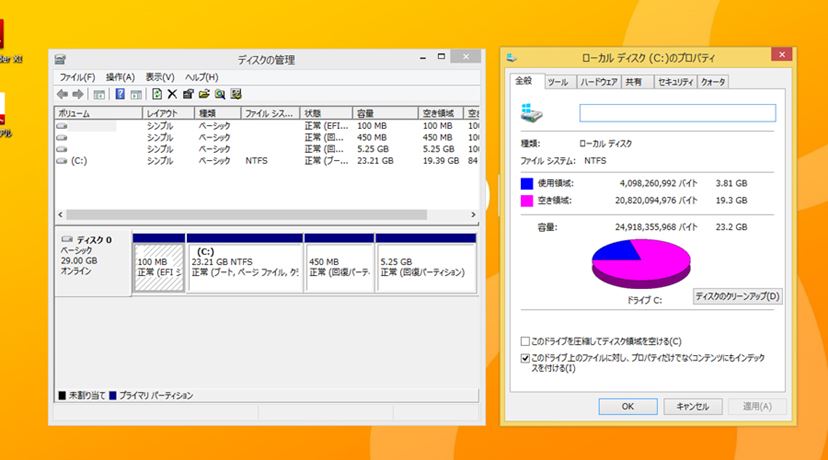Image resolution: width=828 pixels, height=460 pixels.
Task: Click the blue used space color swatch
Action: coord(526,183)
